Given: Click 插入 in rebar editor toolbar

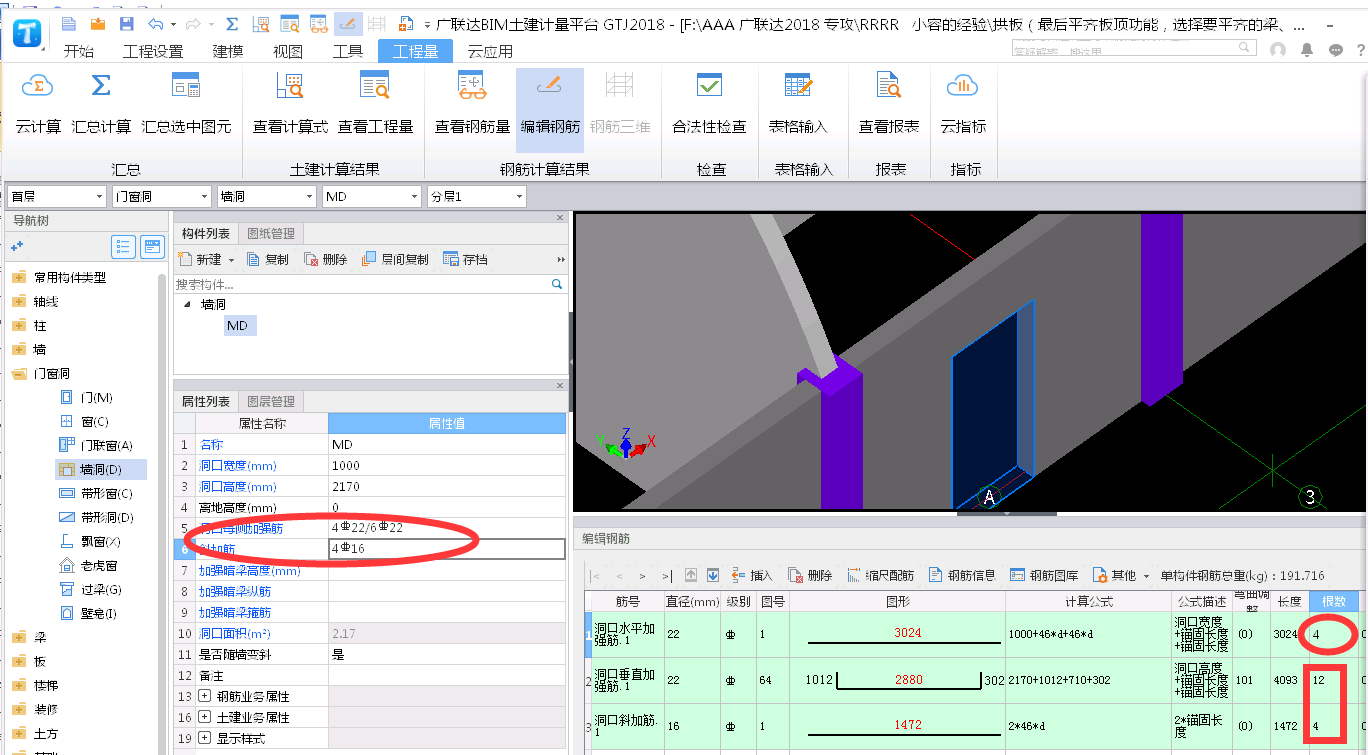Looking at the screenshot, I should point(752,575).
